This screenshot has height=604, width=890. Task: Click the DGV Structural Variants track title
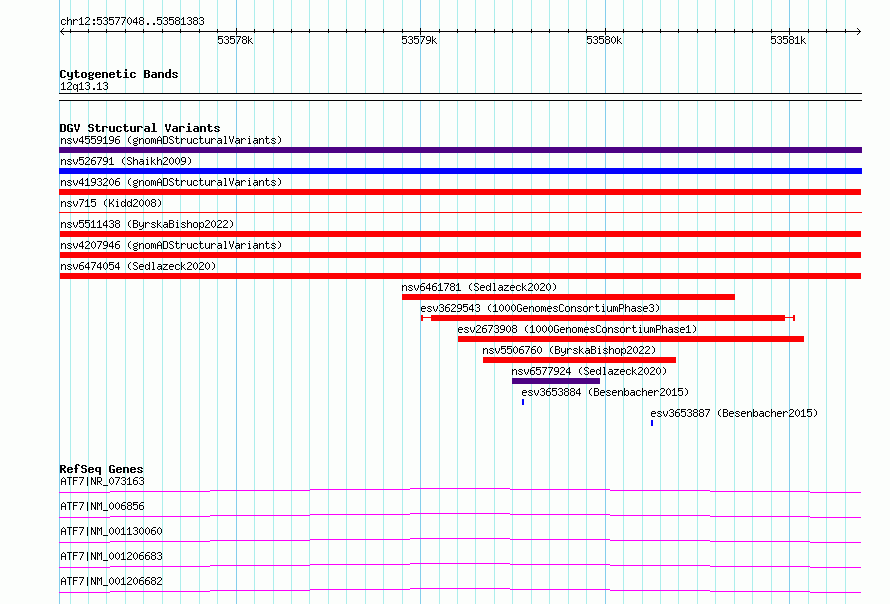click(x=140, y=128)
